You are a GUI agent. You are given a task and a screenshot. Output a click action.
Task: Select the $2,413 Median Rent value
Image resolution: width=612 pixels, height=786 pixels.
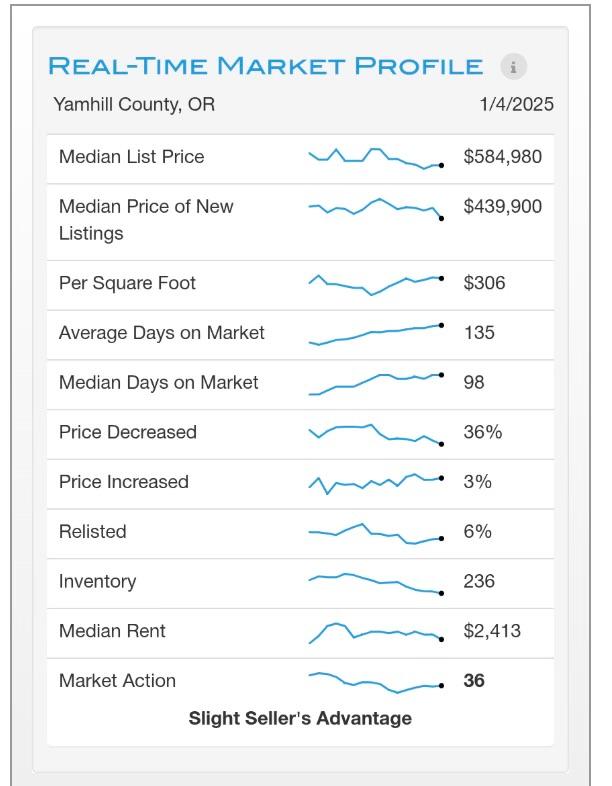click(x=492, y=631)
